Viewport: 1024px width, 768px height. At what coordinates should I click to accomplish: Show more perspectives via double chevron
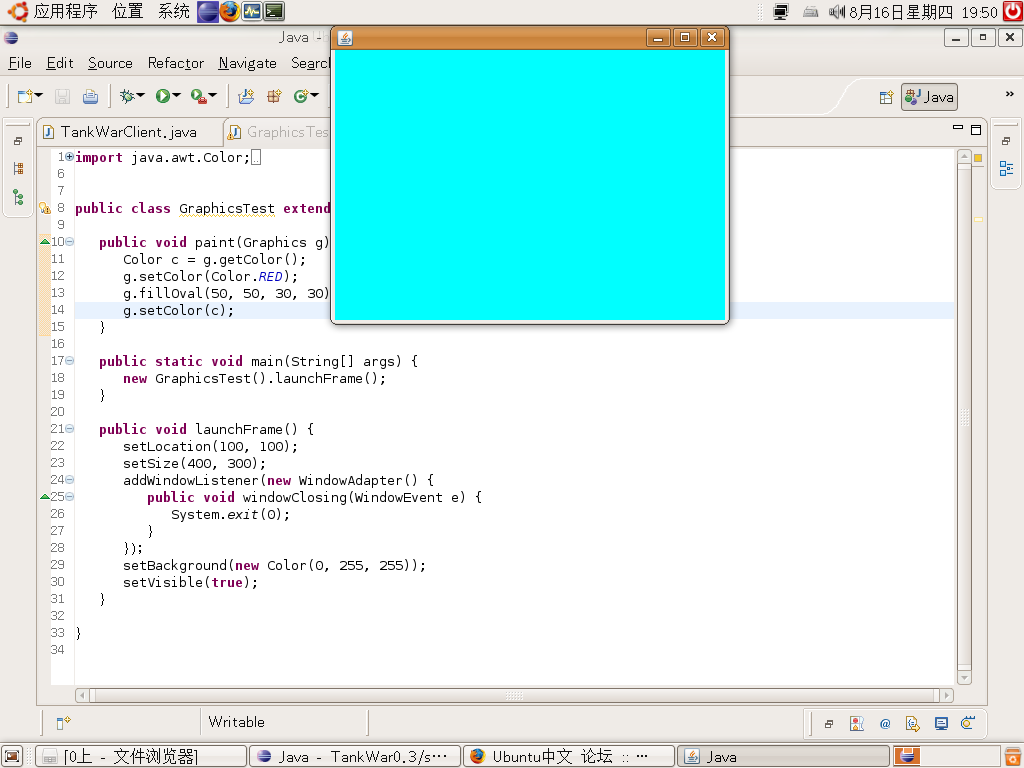(1010, 94)
